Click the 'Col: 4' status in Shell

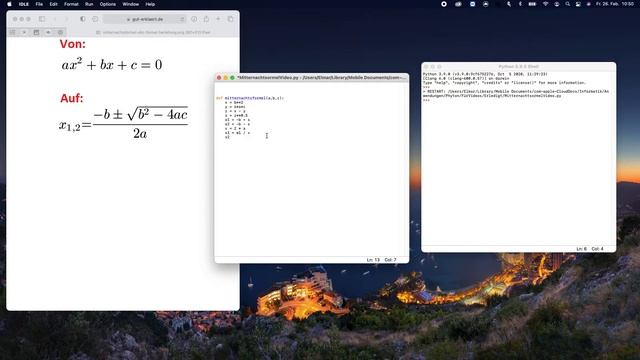(x=597, y=249)
